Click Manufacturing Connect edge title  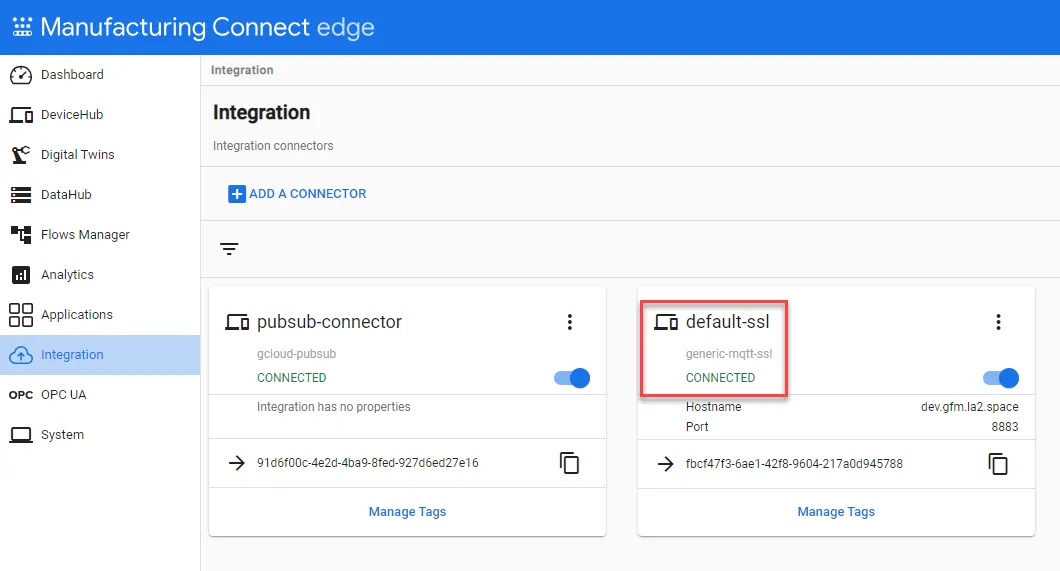207,27
